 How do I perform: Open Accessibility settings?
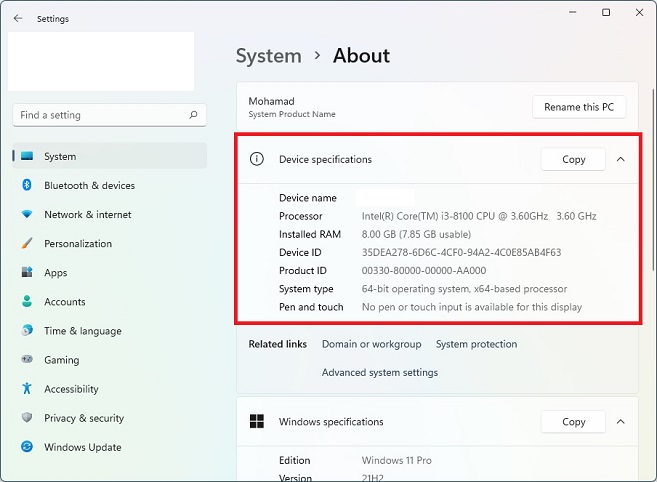[110, 389]
